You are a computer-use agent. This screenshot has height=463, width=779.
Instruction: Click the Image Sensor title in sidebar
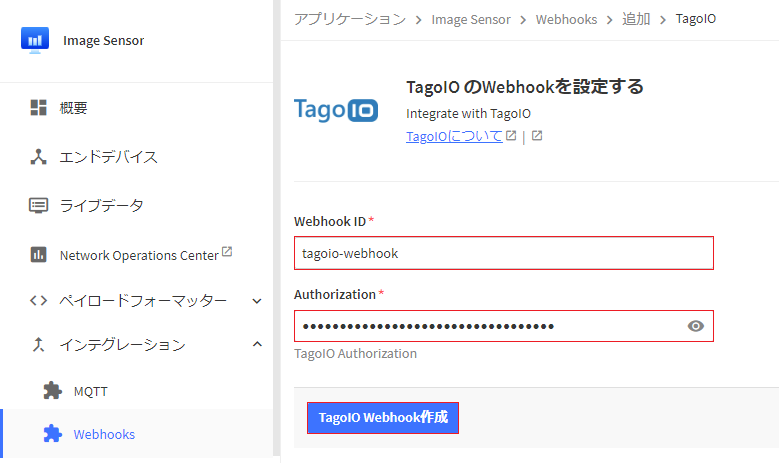(103, 40)
